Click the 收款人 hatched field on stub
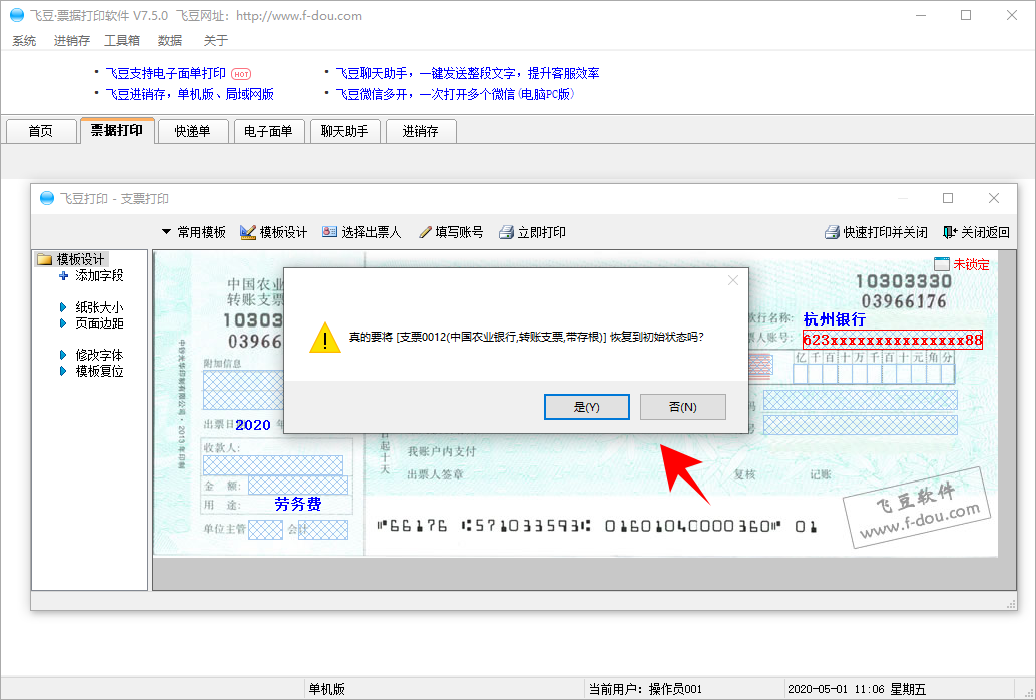The width and height of the screenshot is (1036, 700). point(273,465)
